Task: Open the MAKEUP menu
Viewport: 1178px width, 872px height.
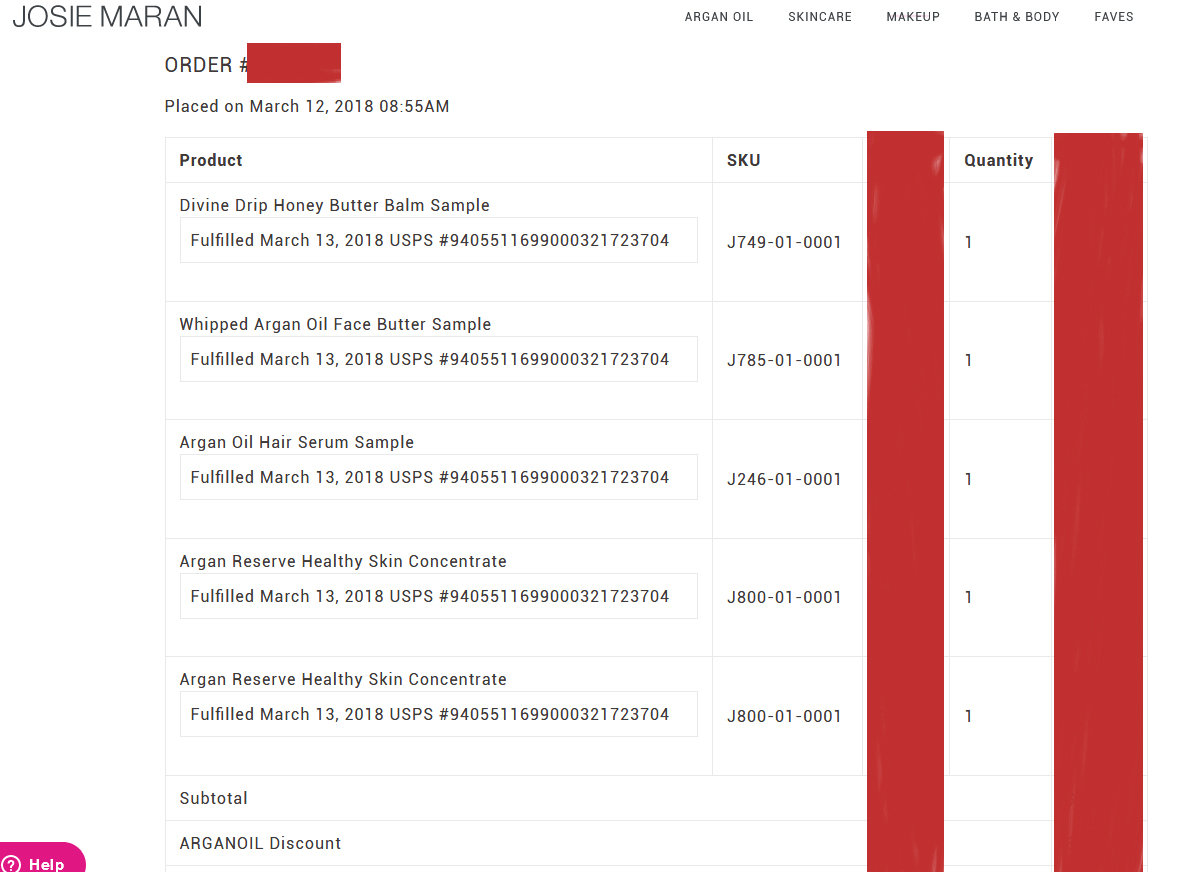Action: coord(913,17)
